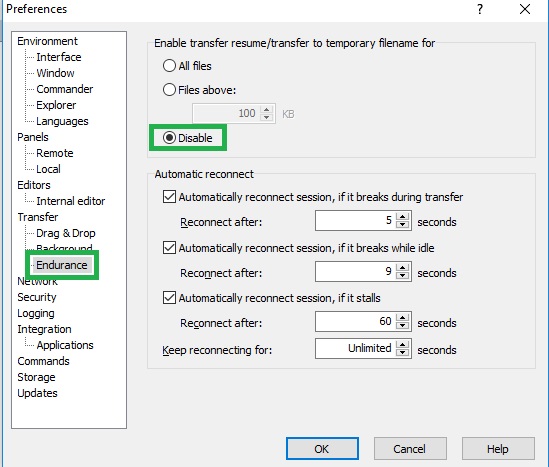Open the Storage preferences page
The height and width of the screenshot is (467, 549).
click(x=36, y=377)
